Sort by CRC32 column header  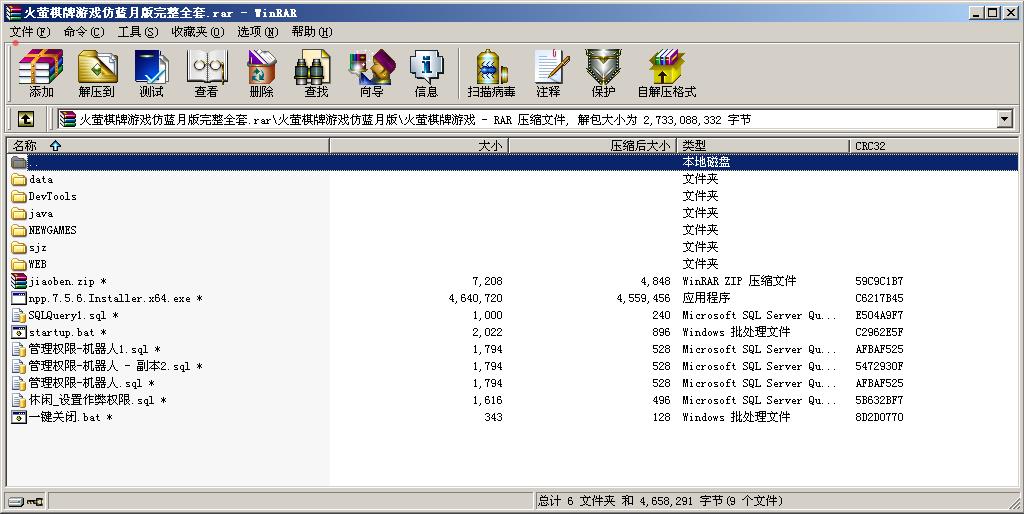870,146
